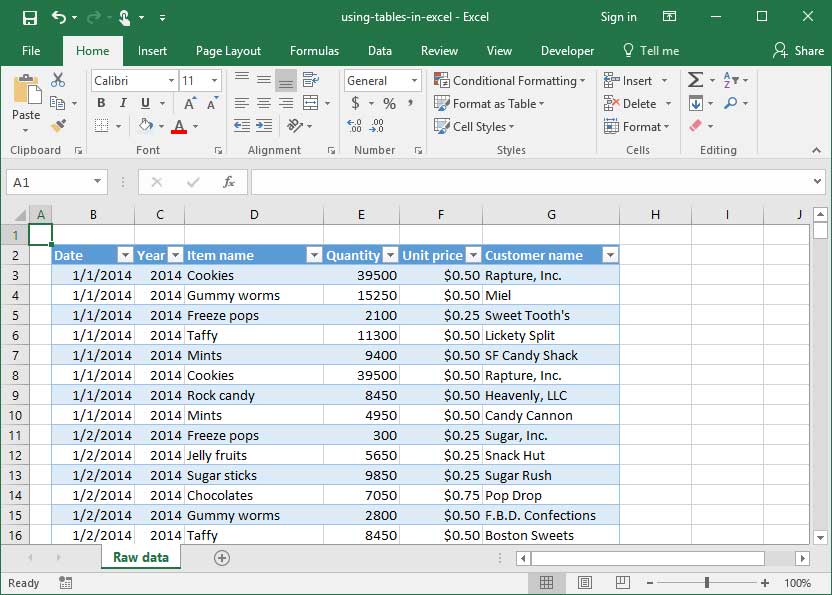Toggle bold formatting
832x595 pixels.
pos(100,103)
